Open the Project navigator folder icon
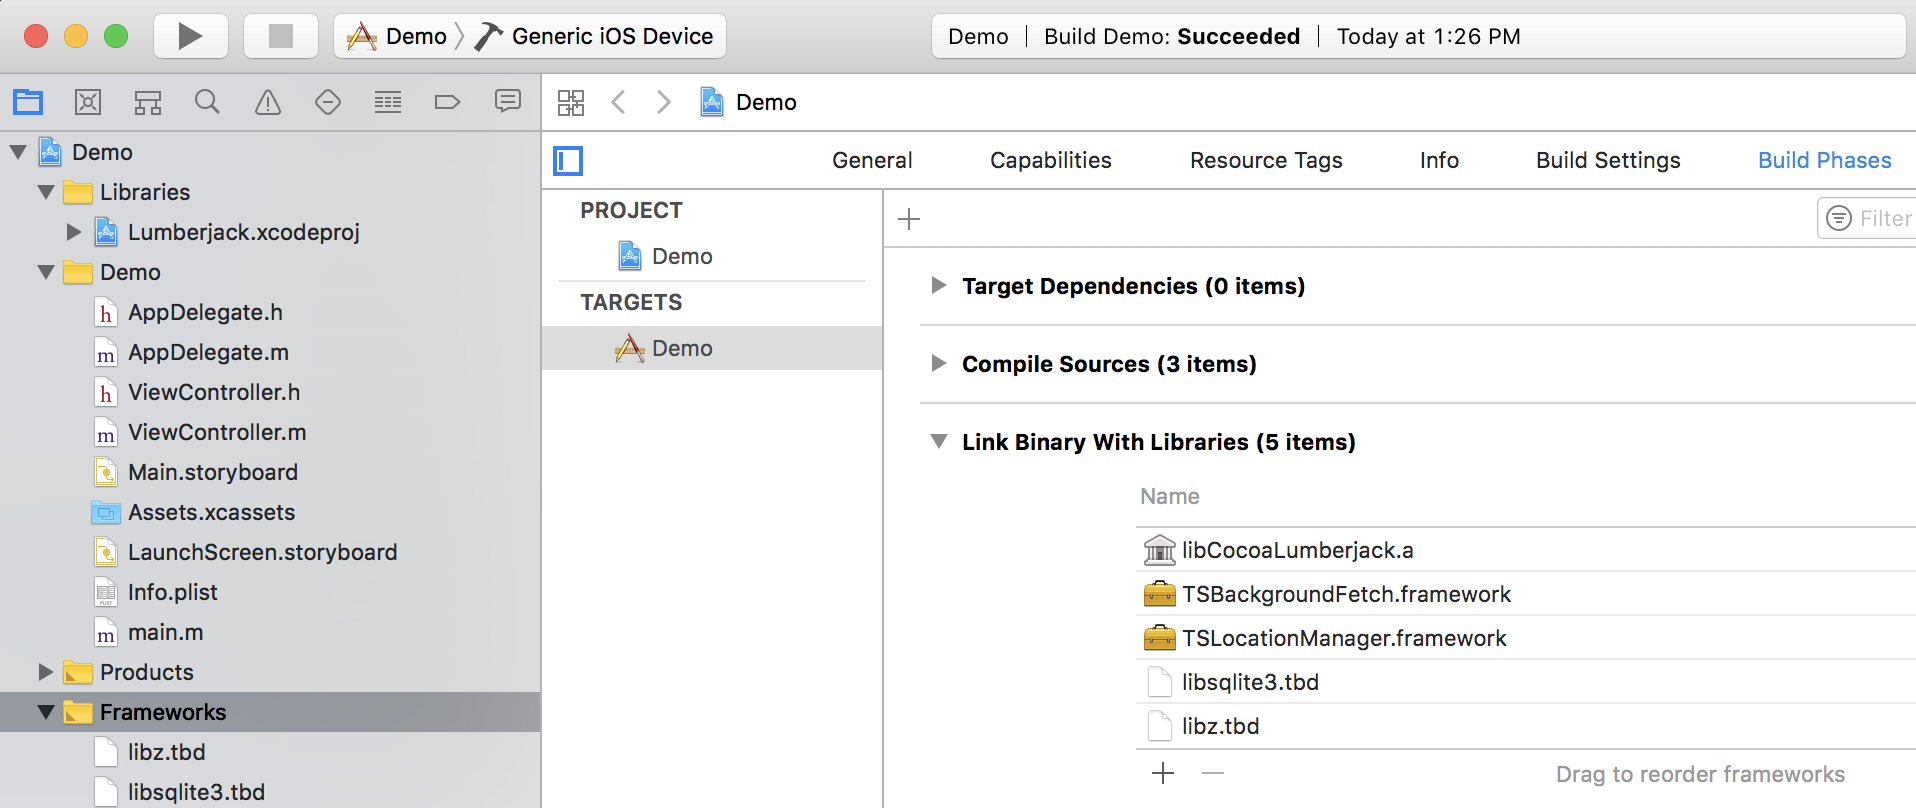Image resolution: width=1916 pixels, height=808 pixels. click(28, 102)
